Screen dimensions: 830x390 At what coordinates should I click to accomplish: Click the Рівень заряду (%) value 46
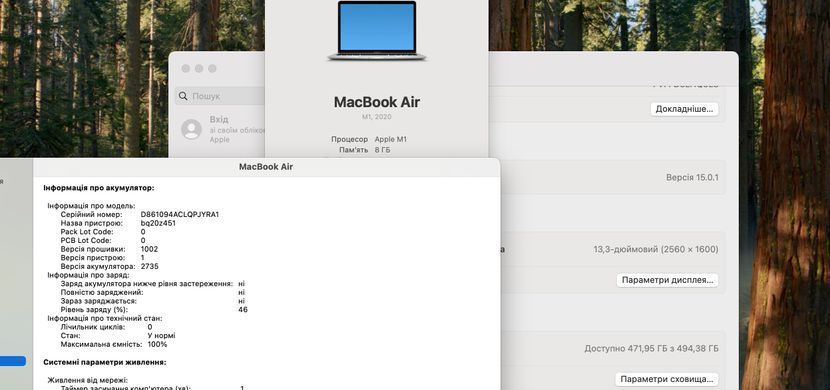[x=243, y=310]
